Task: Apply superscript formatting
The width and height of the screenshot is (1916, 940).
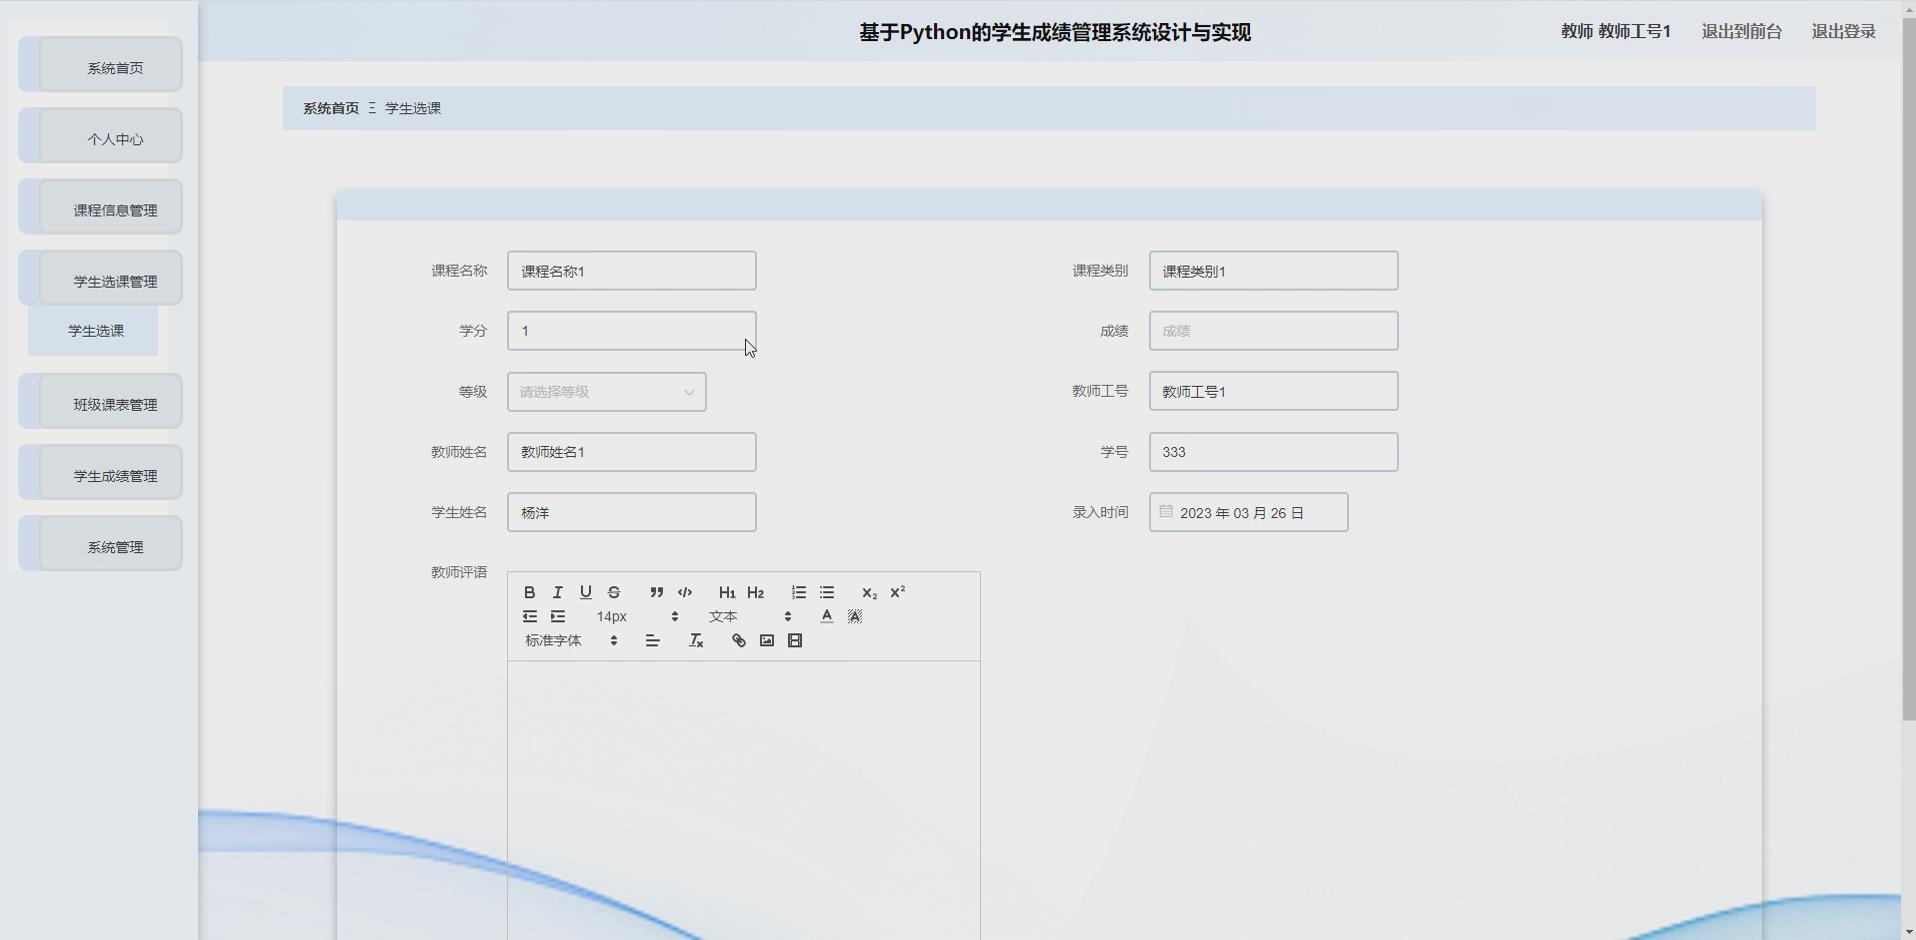Action: click(x=896, y=591)
